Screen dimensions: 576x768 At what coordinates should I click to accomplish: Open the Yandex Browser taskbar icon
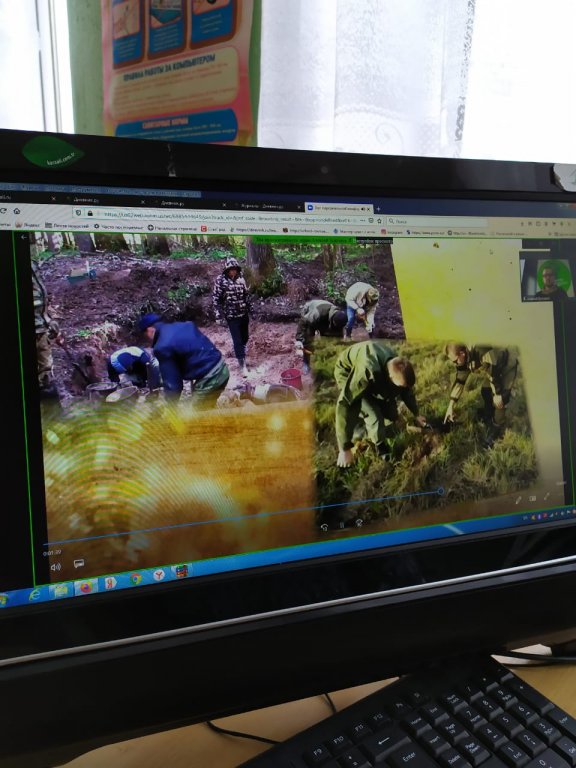point(159,575)
